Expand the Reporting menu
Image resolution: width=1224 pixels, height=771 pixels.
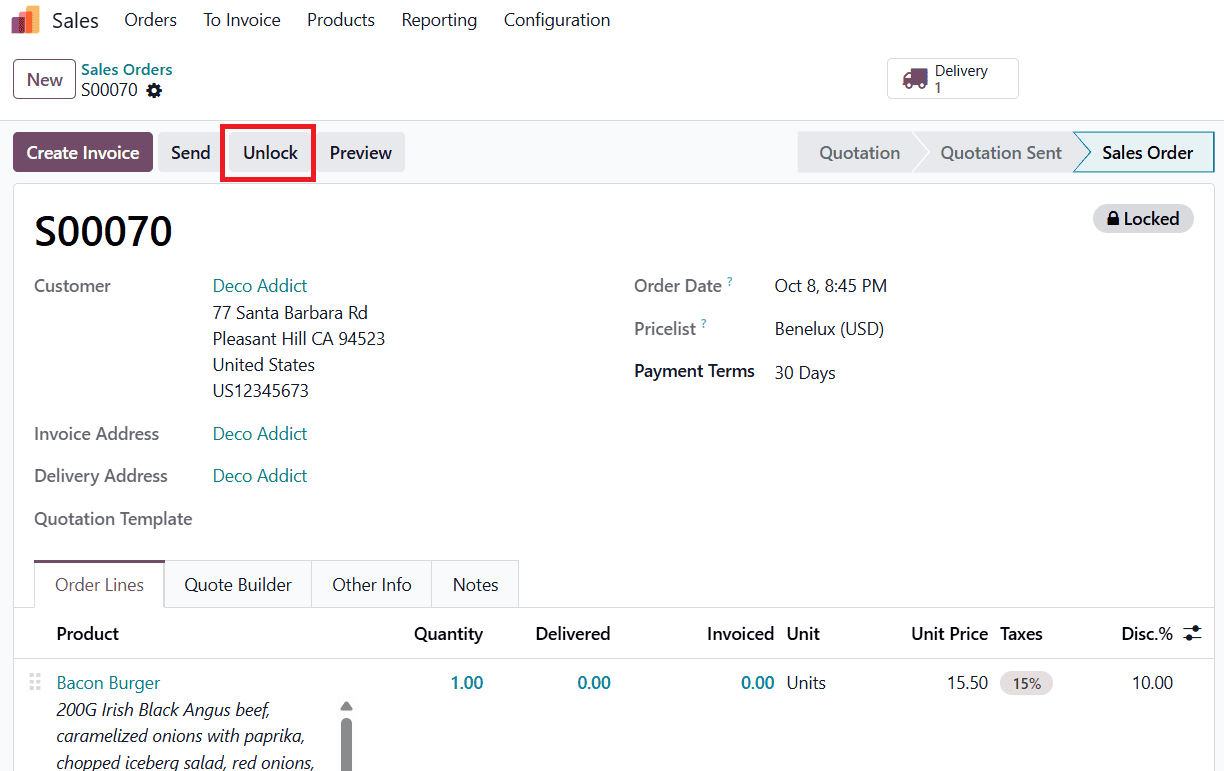[x=439, y=20]
